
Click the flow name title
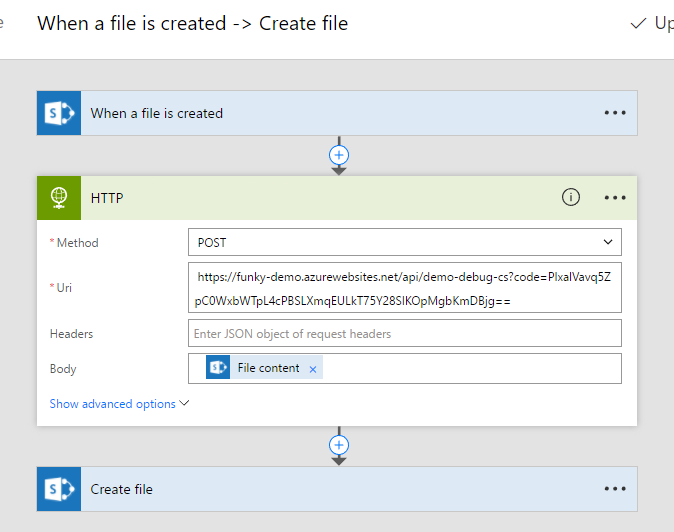click(192, 23)
